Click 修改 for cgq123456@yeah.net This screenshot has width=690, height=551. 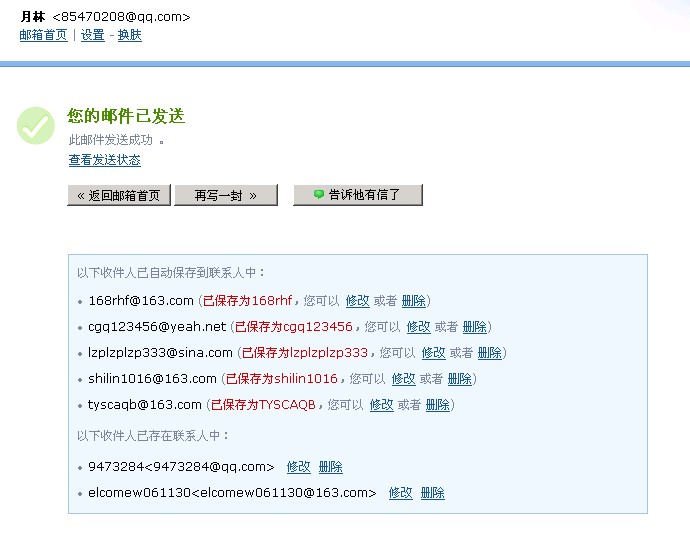(x=418, y=327)
